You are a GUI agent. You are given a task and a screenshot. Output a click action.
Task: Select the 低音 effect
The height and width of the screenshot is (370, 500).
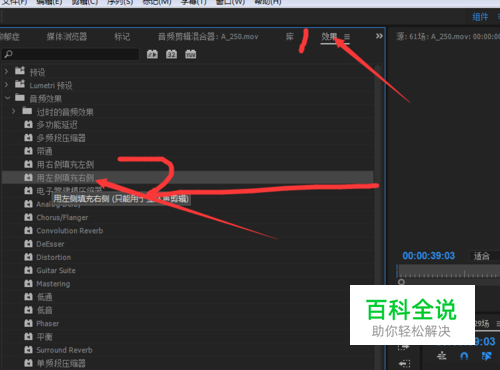(187, 310)
